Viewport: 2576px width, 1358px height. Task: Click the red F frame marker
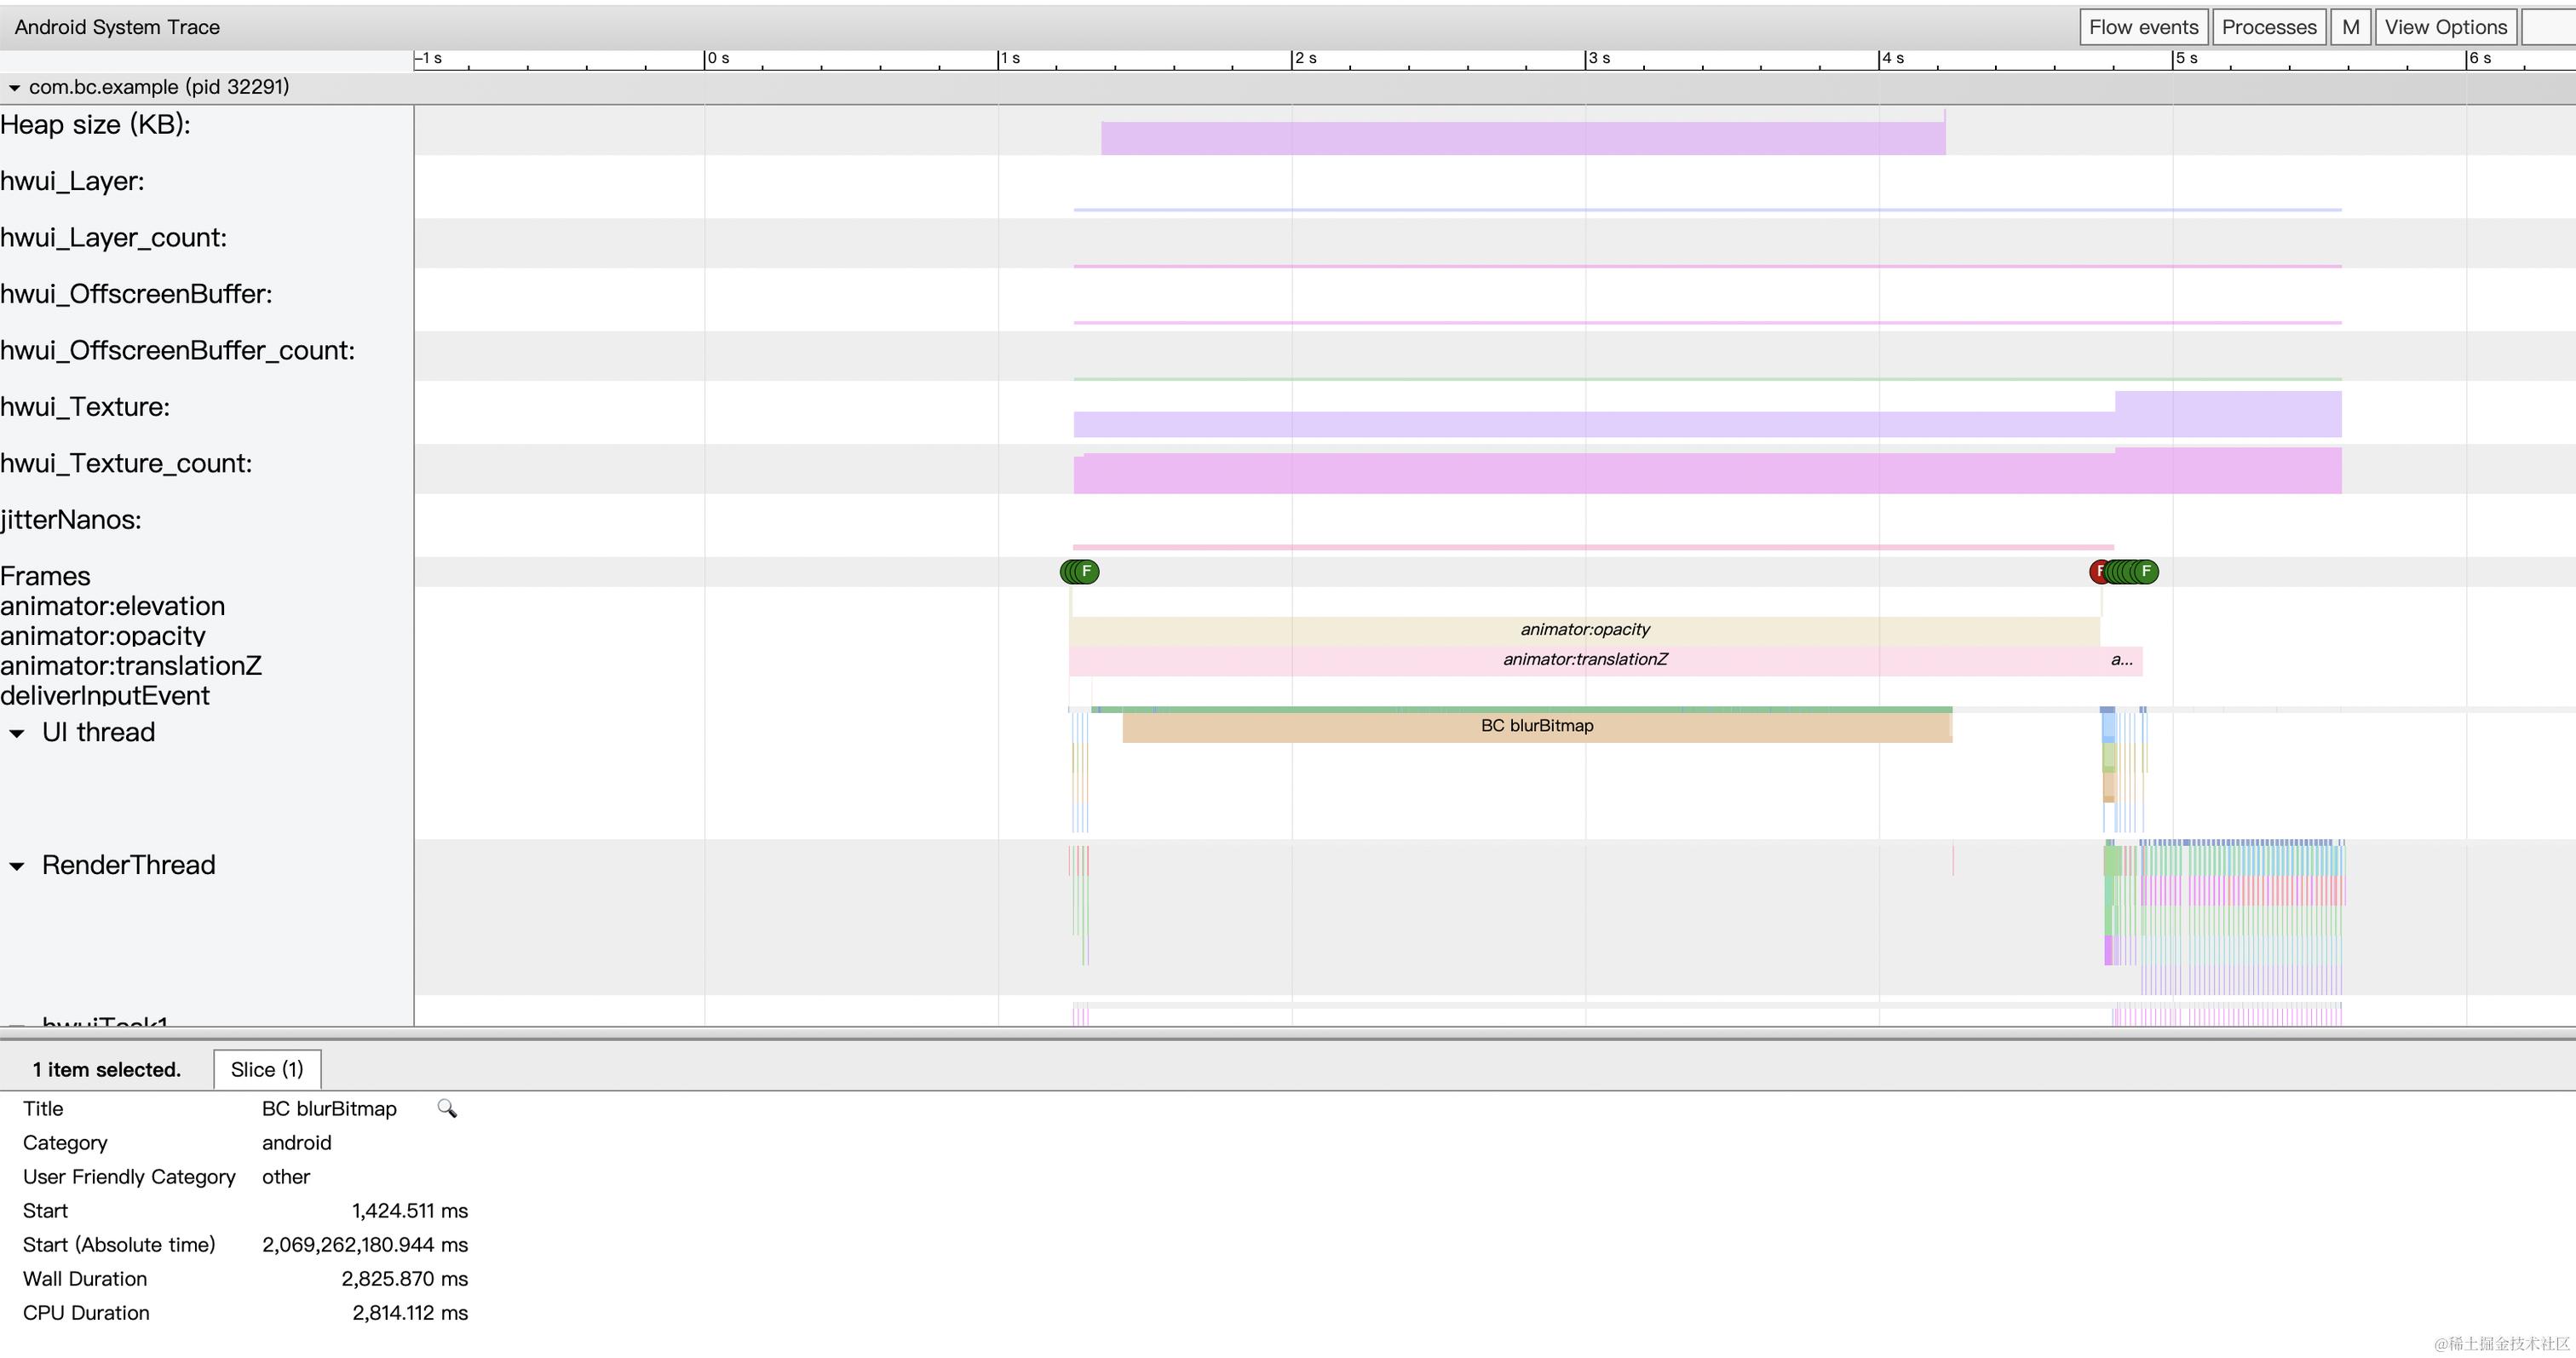(x=2098, y=572)
